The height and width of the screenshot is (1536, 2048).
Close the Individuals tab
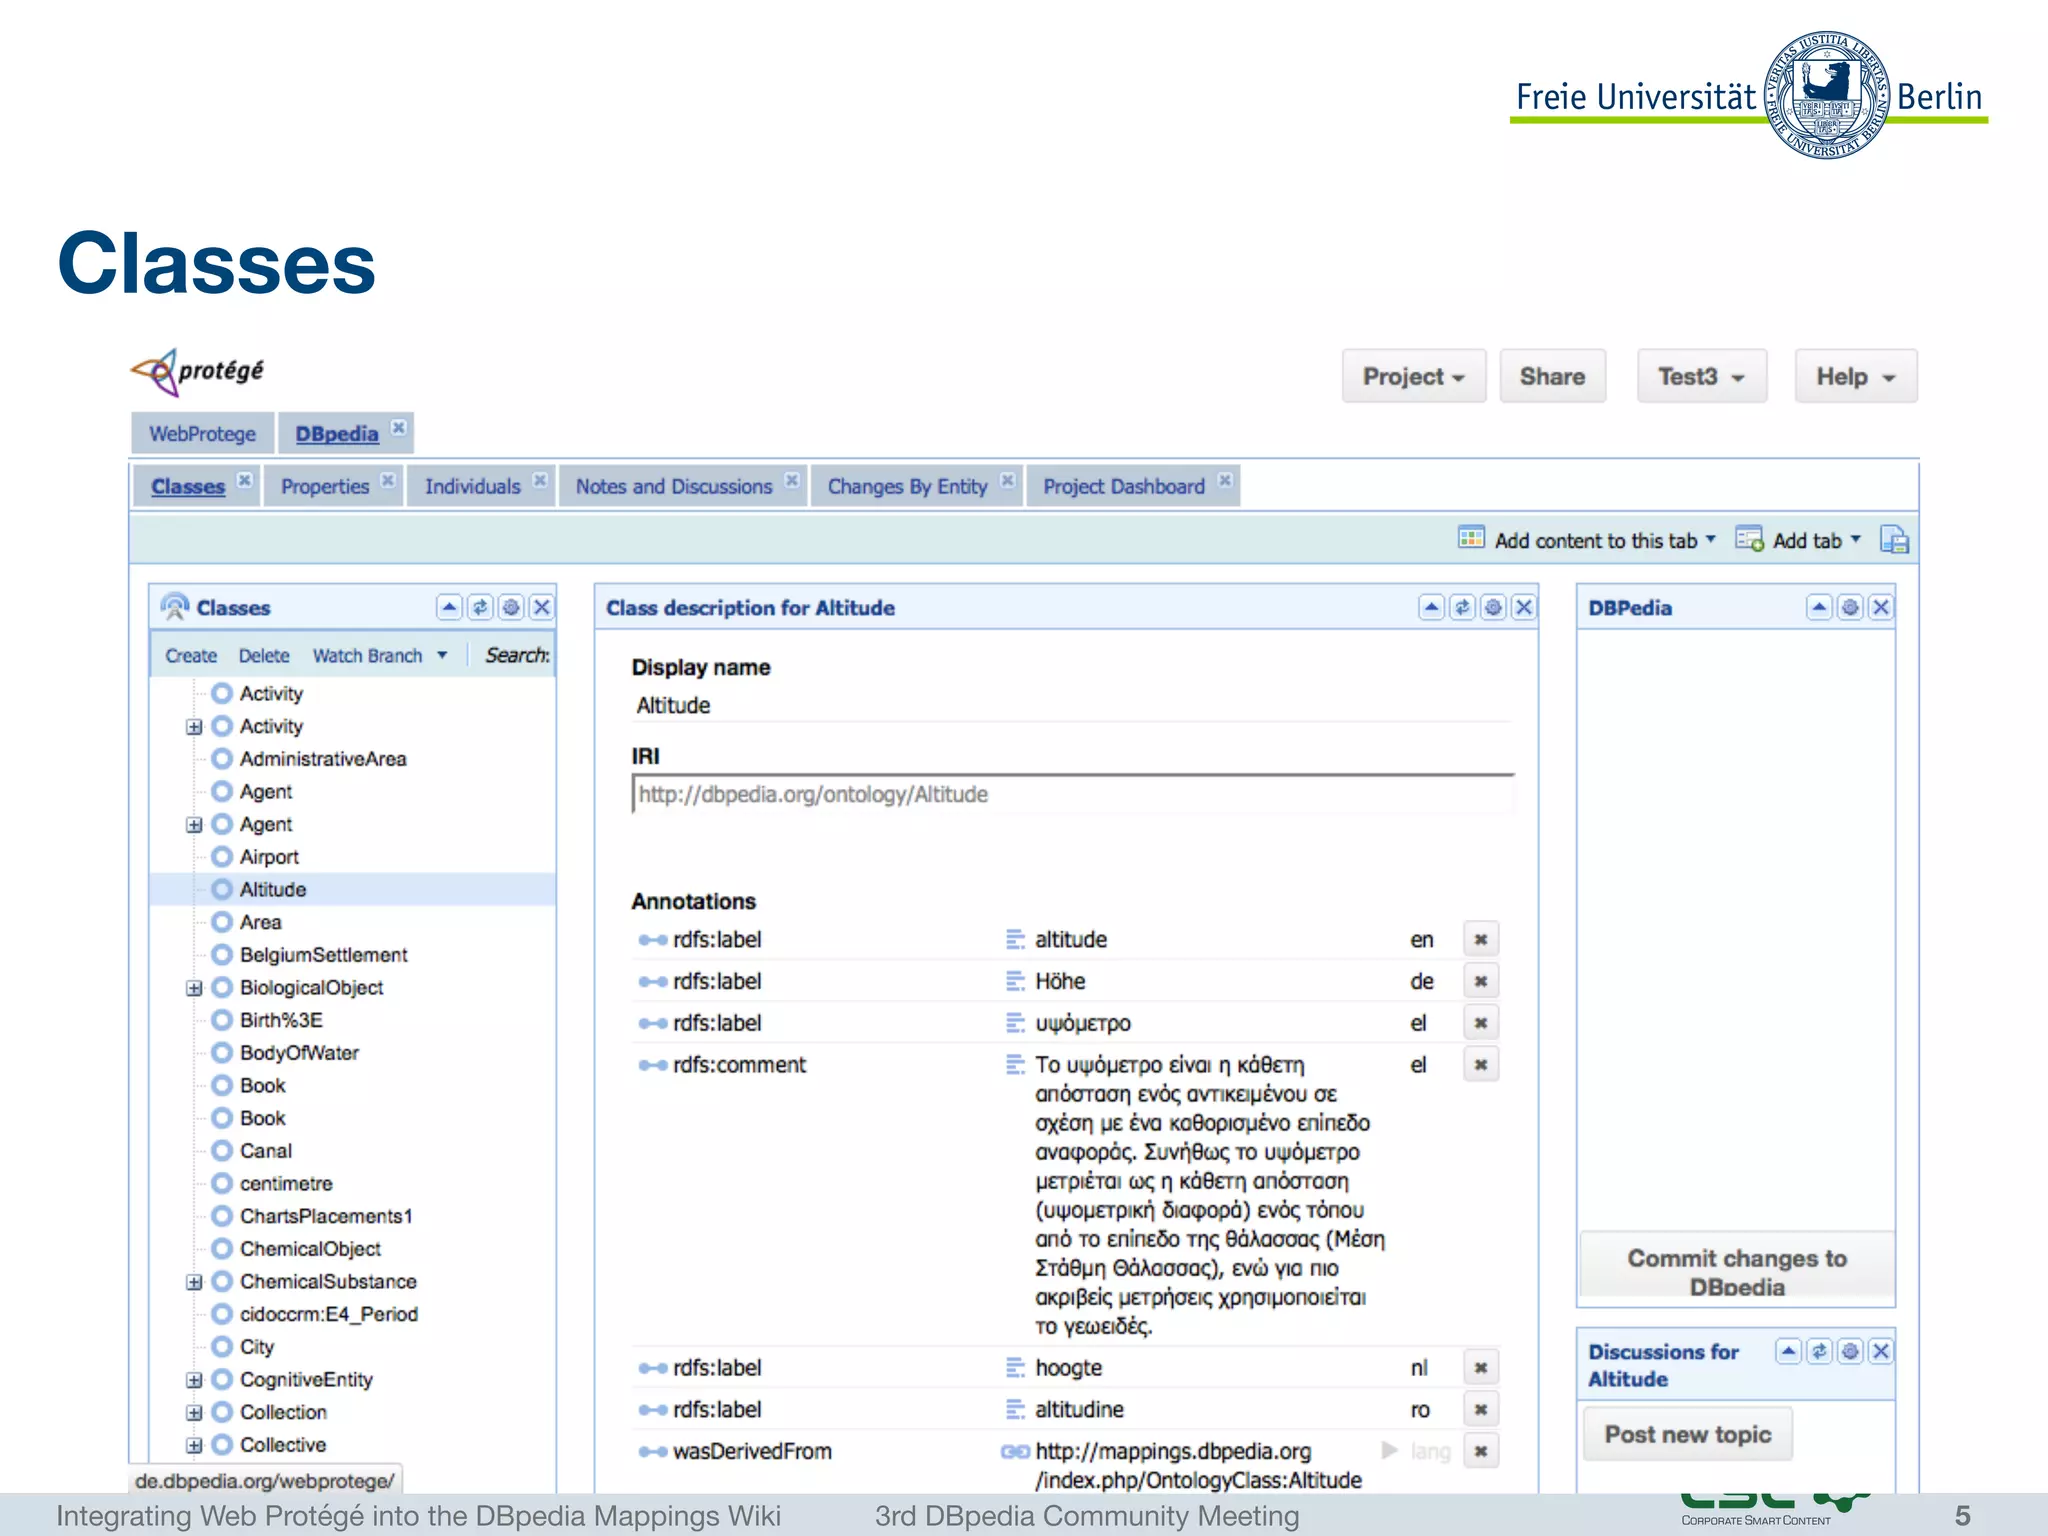tap(540, 481)
